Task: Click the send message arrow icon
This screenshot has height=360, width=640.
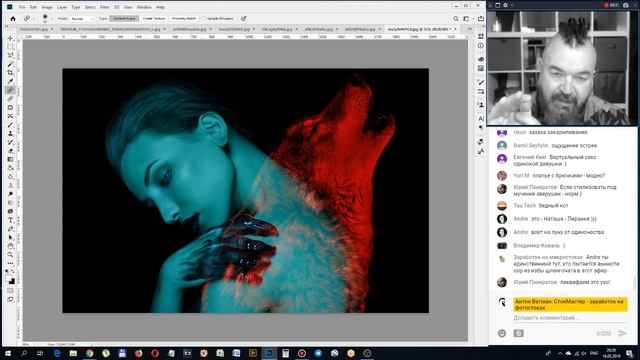Action: coord(622,333)
